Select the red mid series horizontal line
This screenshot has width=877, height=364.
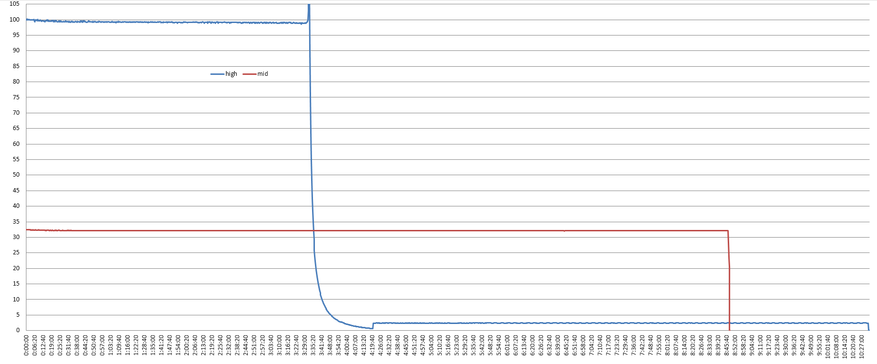coord(378,230)
